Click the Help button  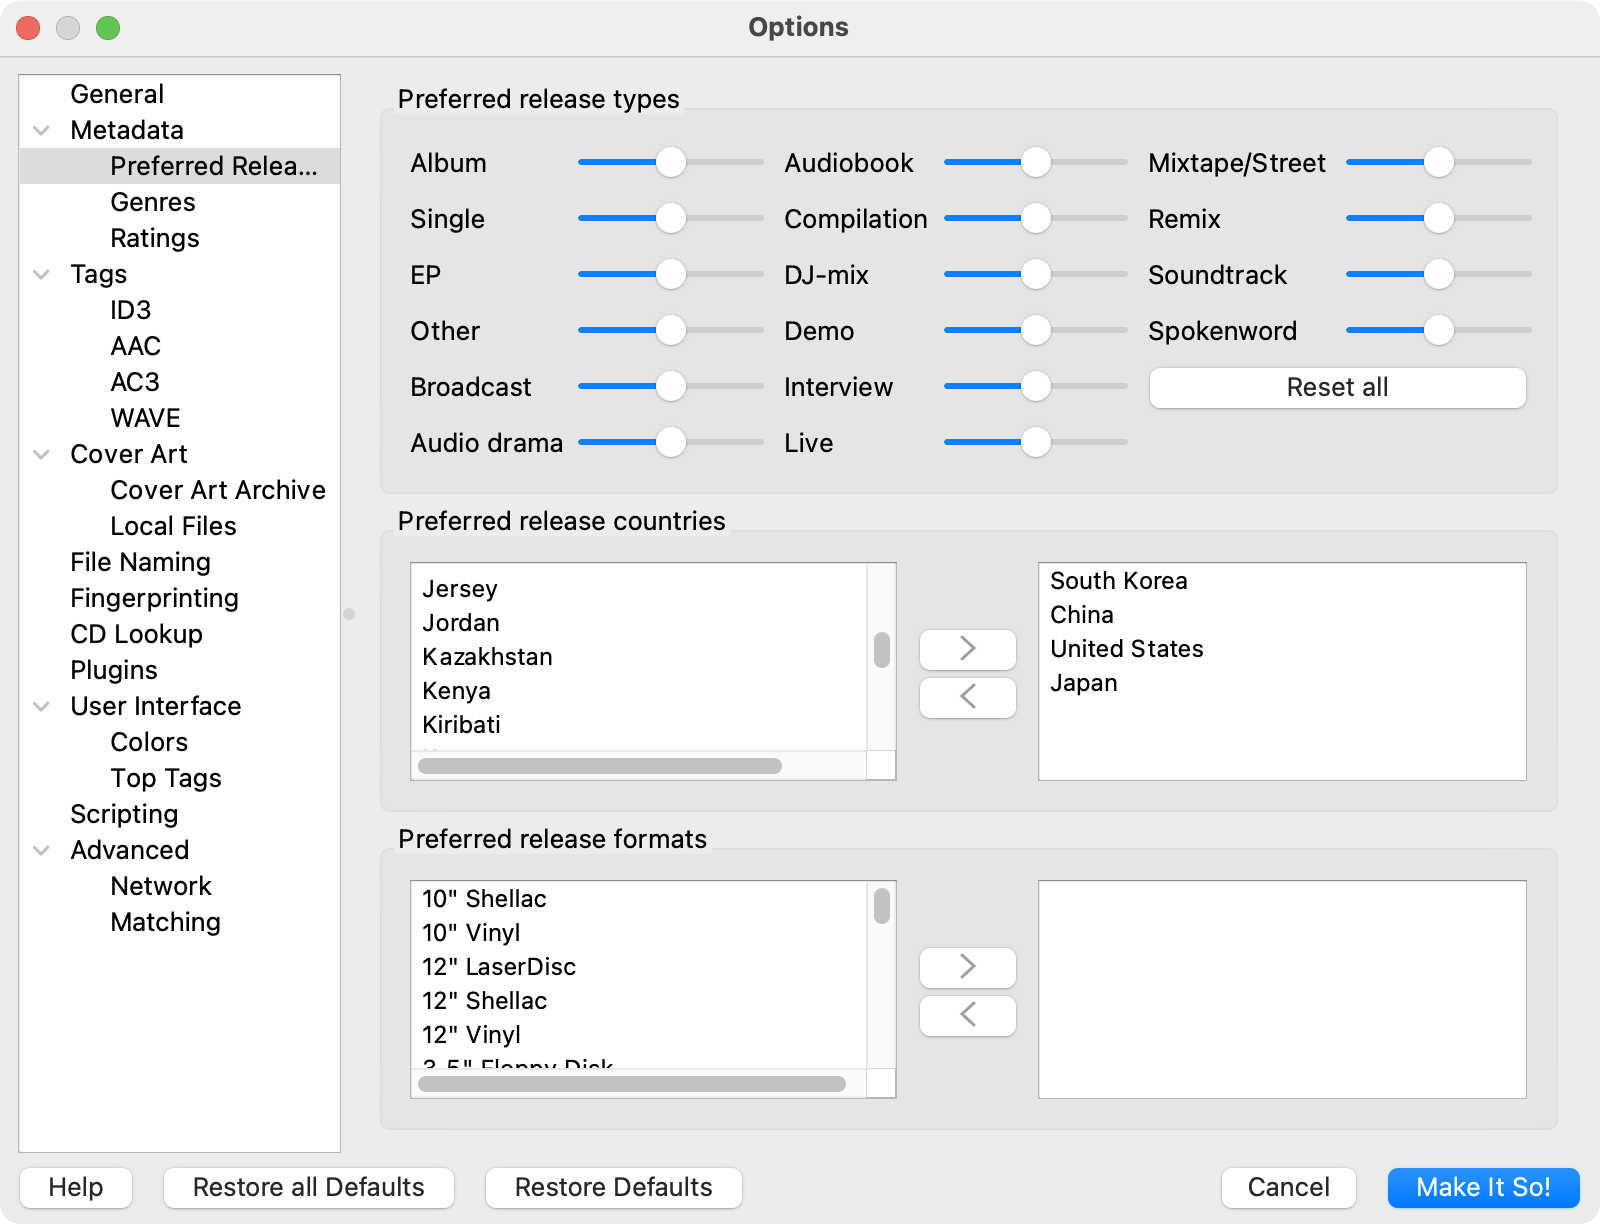point(76,1188)
